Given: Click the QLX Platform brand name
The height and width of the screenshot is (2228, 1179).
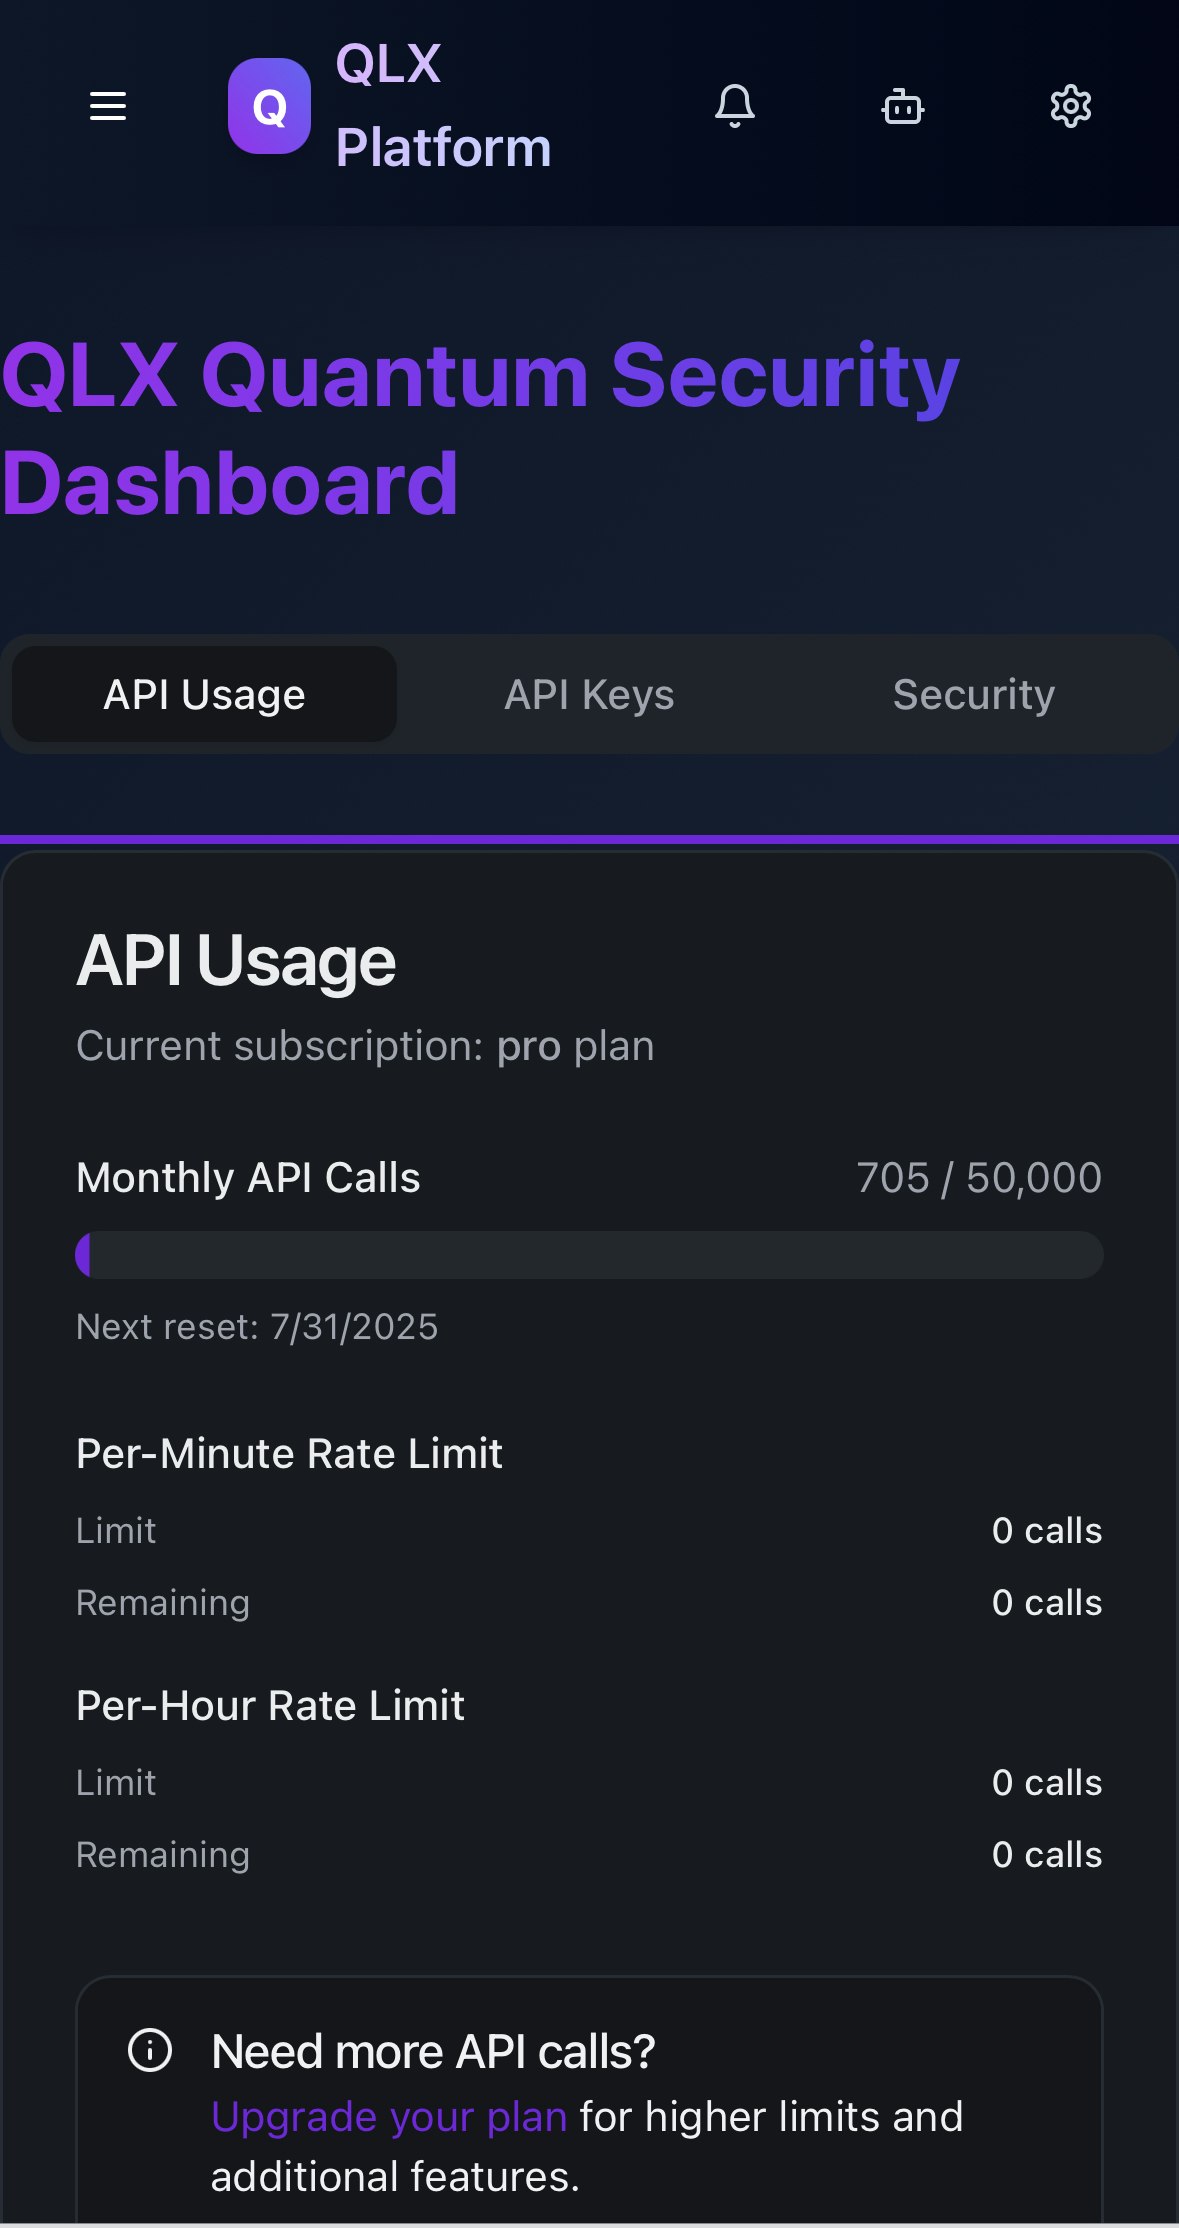Looking at the screenshot, I should point(443,106).
